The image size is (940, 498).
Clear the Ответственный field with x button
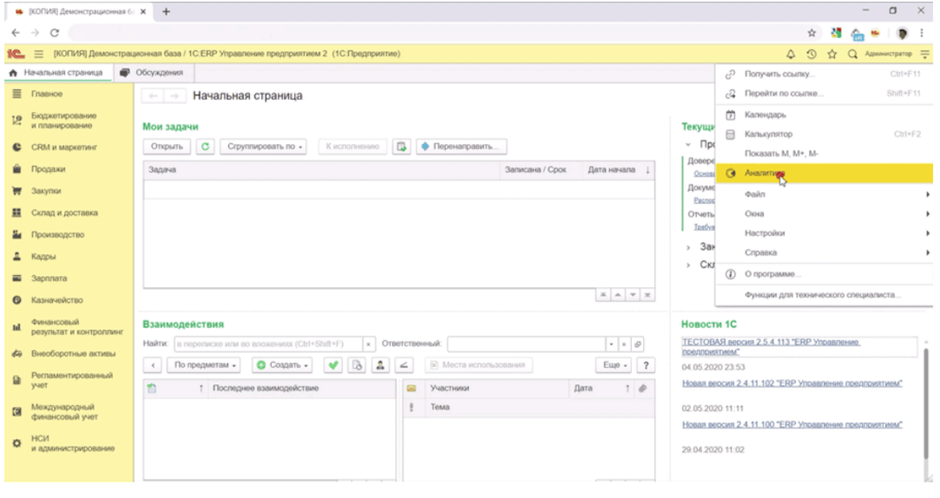pos(623,344)
